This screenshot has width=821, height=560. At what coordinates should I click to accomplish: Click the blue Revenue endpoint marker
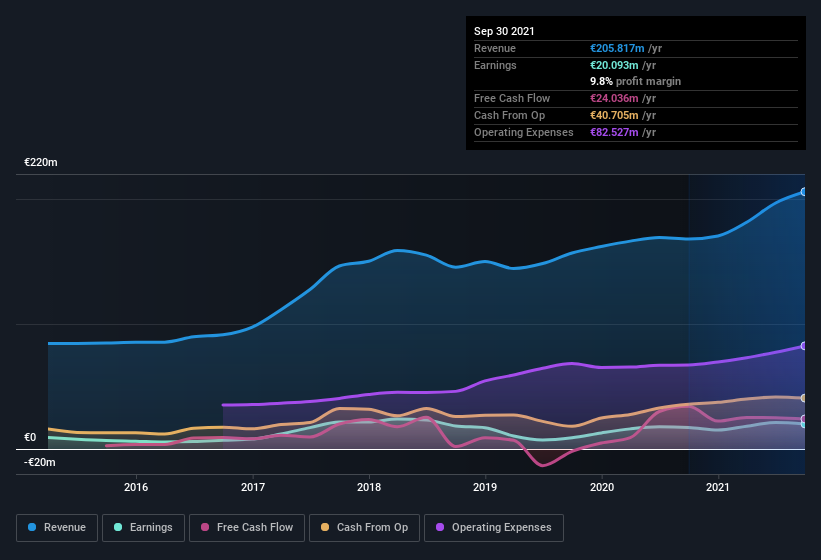point(804,192)
